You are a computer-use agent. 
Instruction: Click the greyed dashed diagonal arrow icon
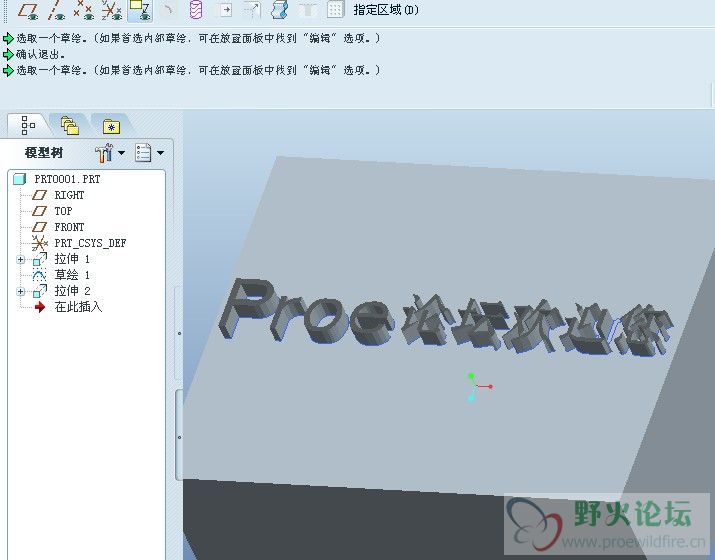(x=252, y=10)
